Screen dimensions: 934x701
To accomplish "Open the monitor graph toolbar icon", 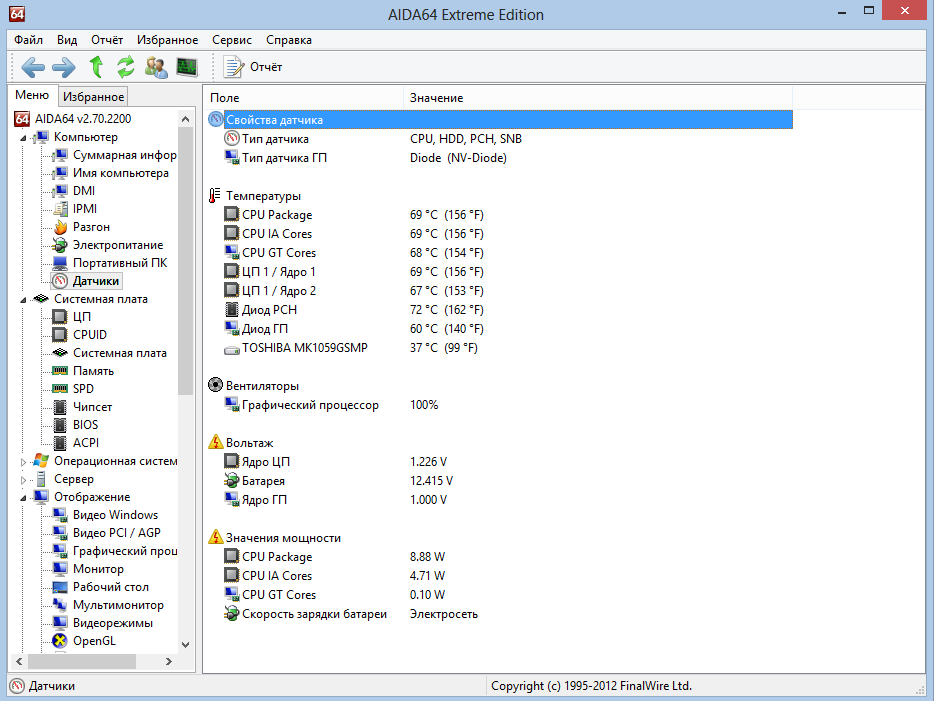I will (x=187, y=67).
